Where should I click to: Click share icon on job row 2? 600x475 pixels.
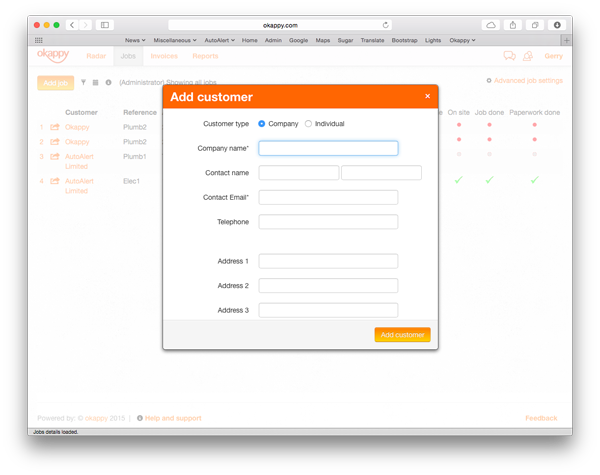[55, 142]
